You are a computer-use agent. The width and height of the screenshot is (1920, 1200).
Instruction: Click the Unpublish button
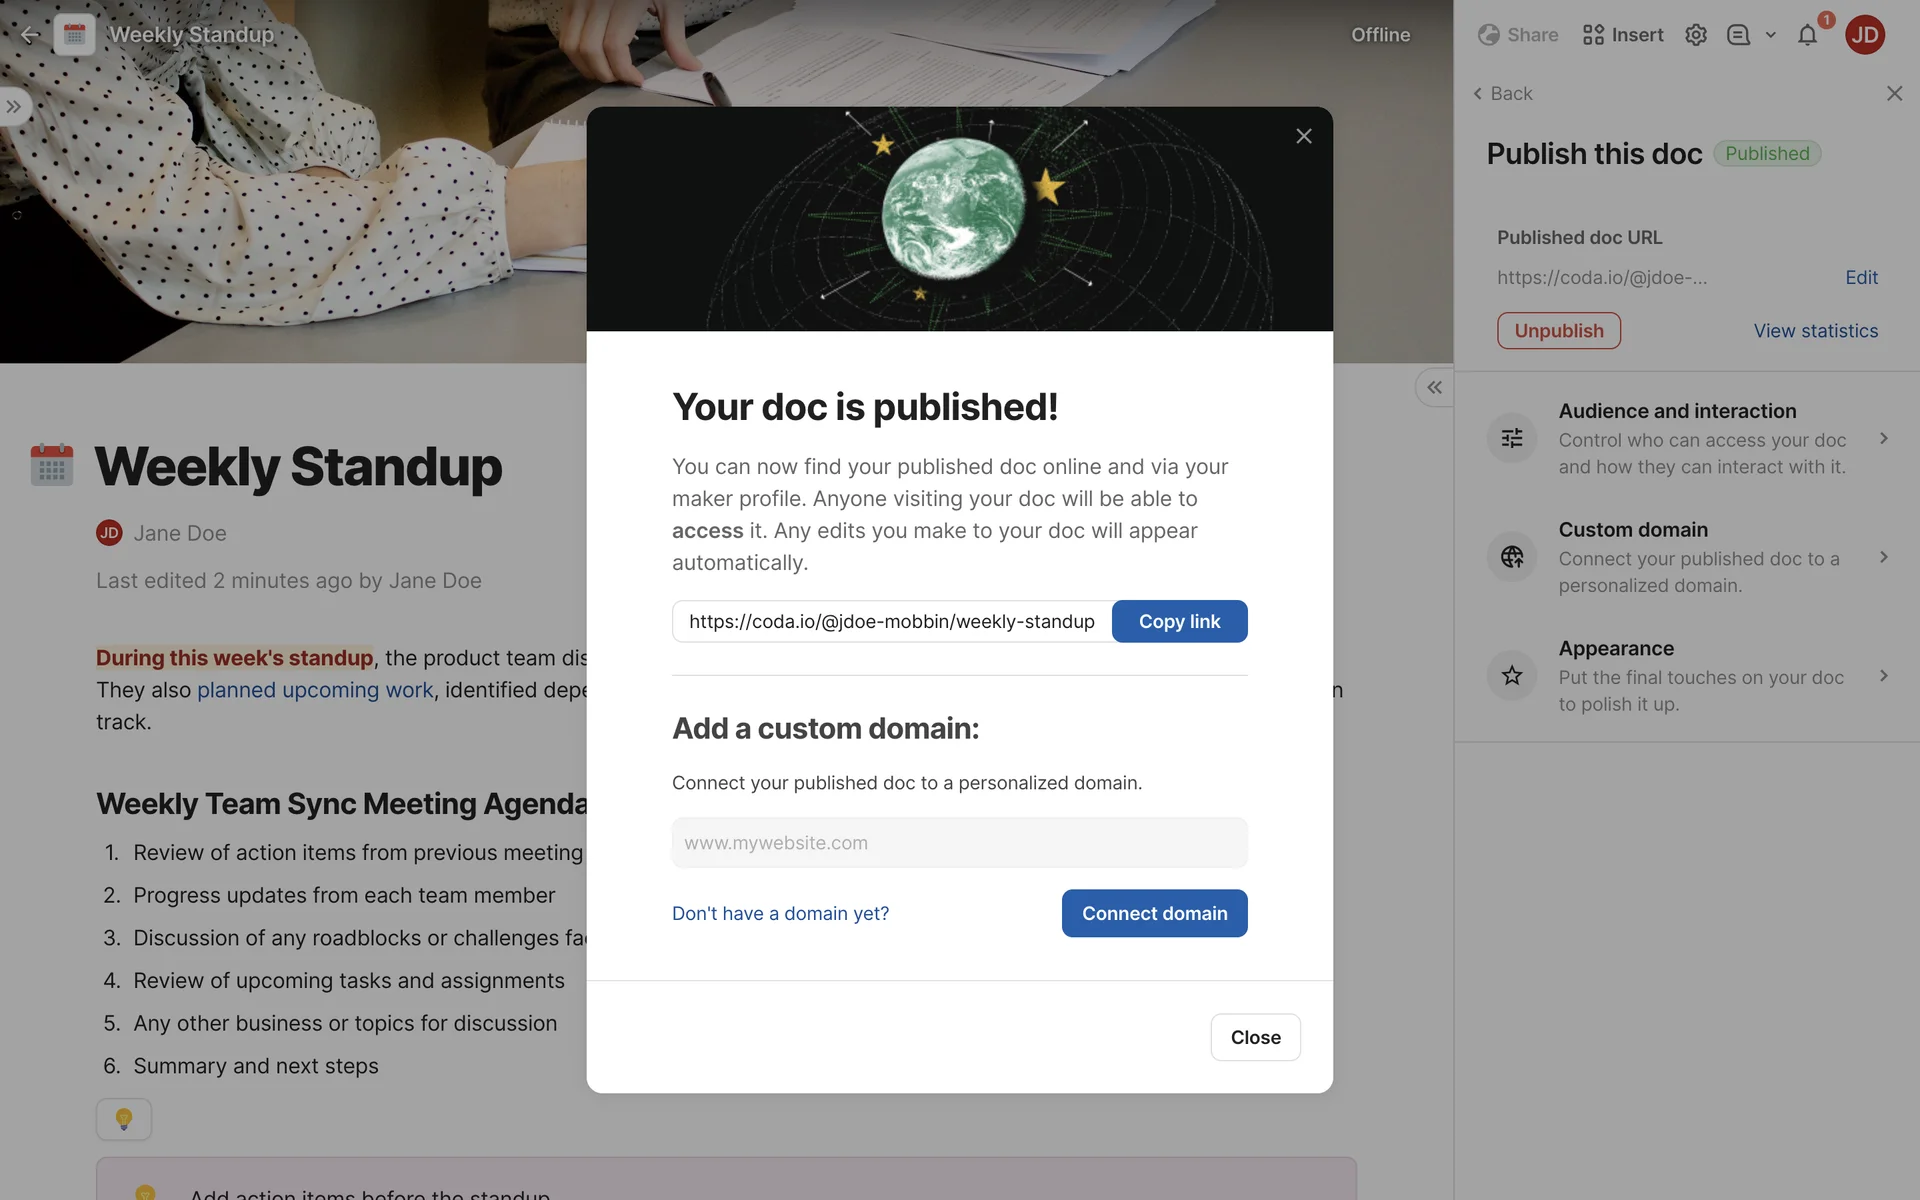(x=1558, y=331)
